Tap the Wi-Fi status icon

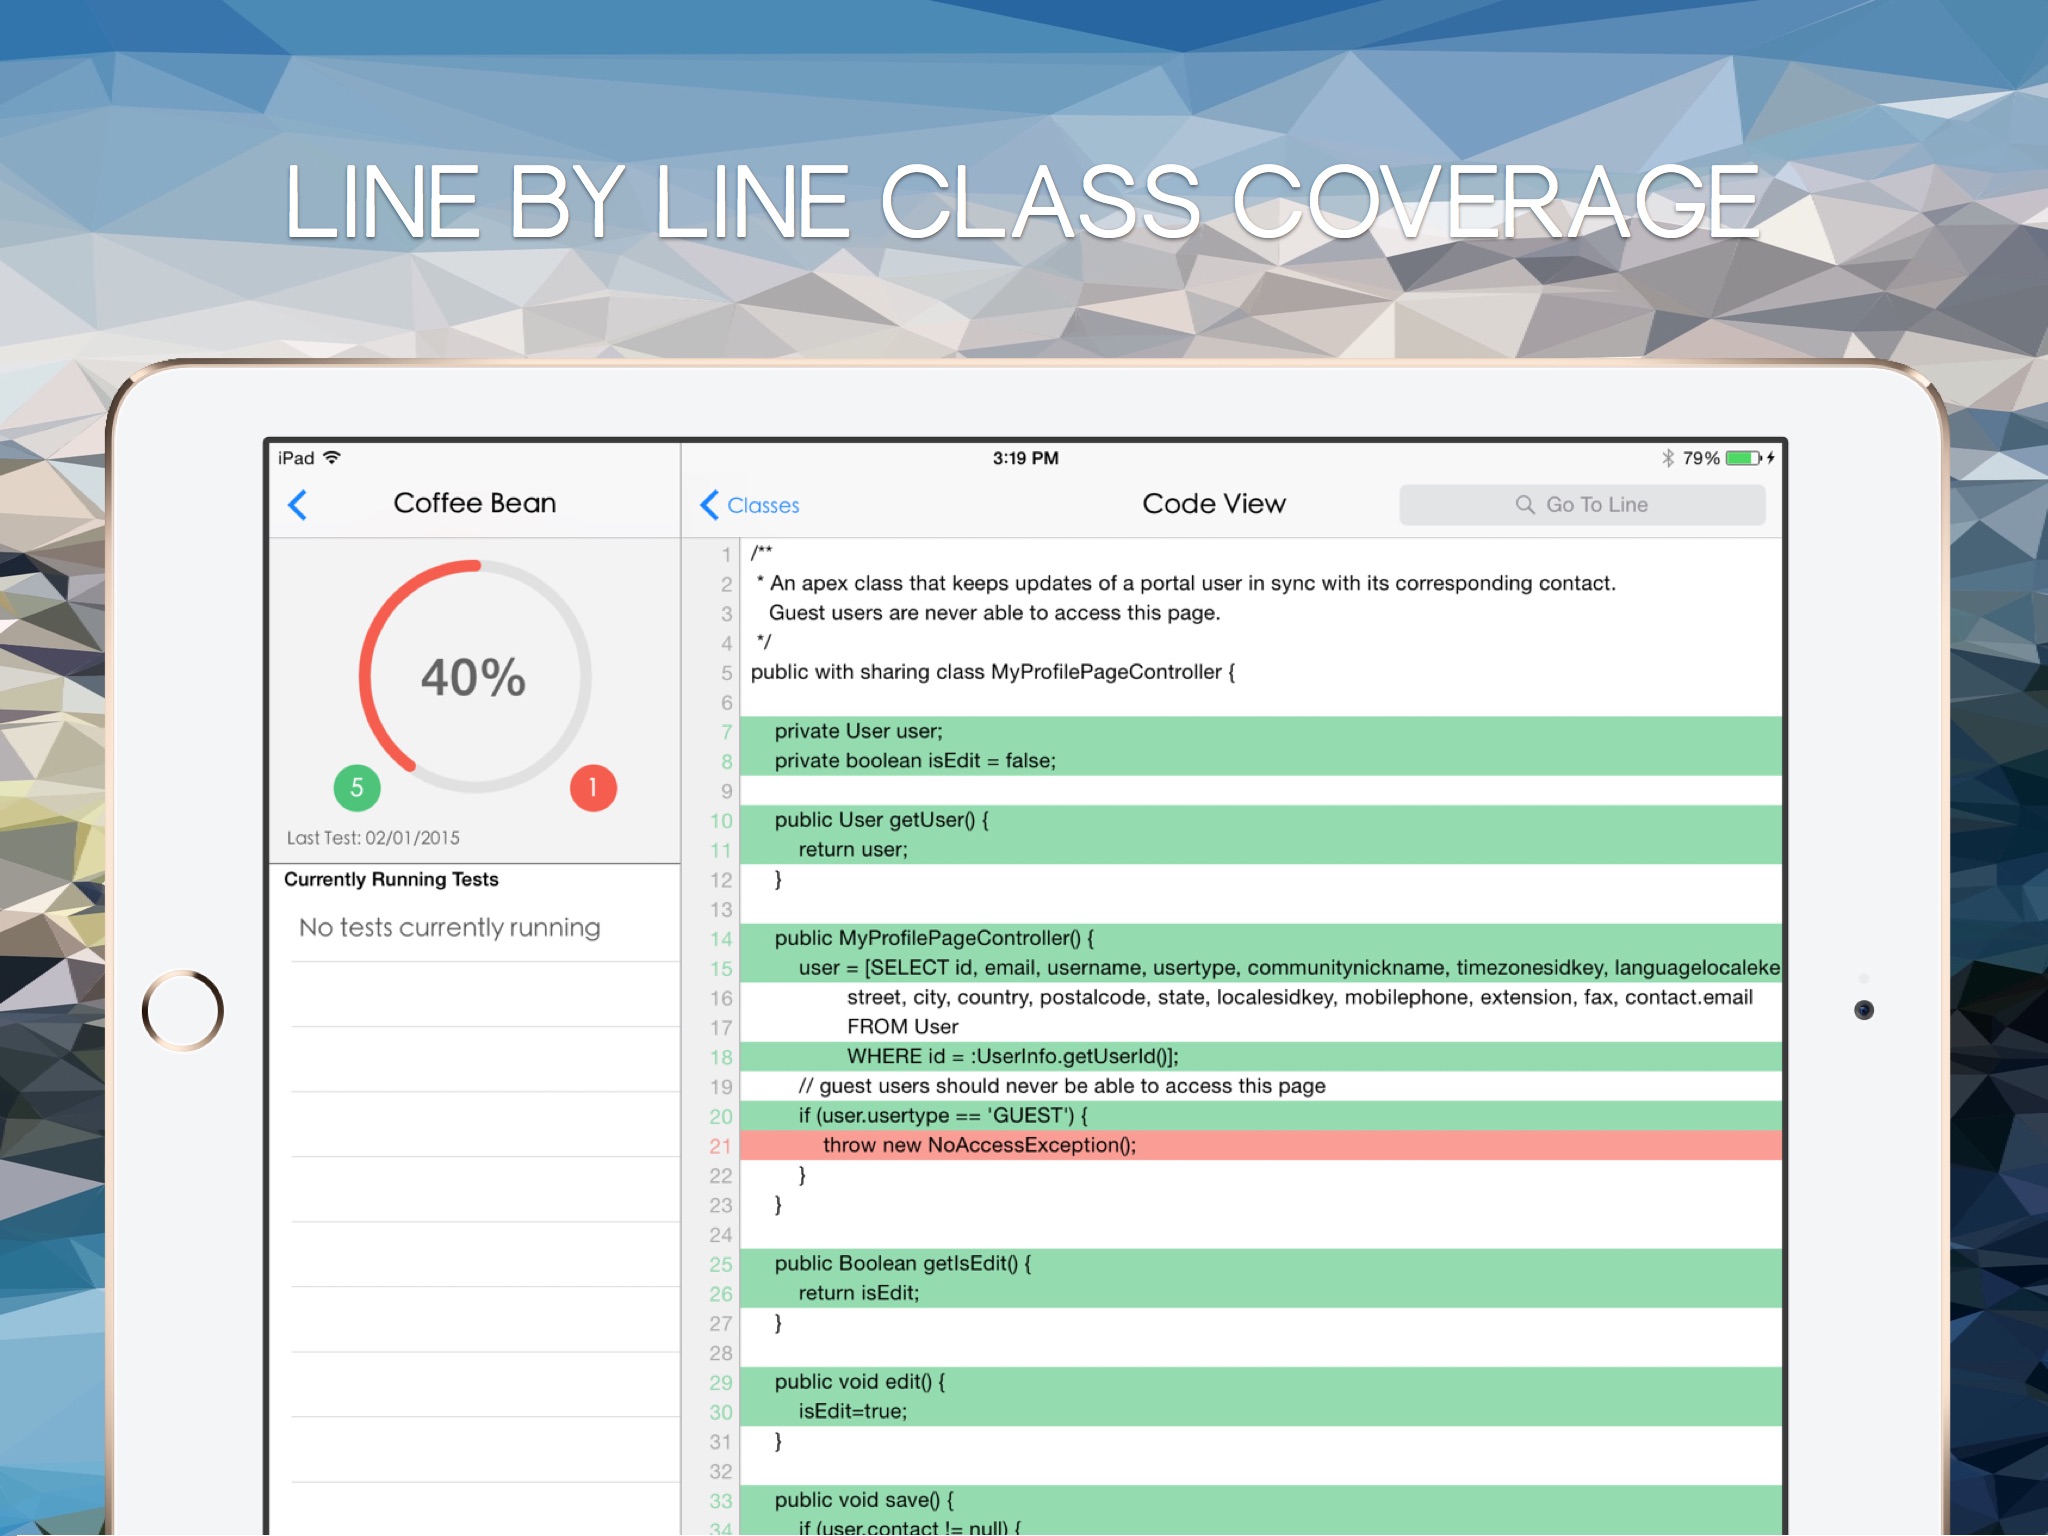coord(333,458)
